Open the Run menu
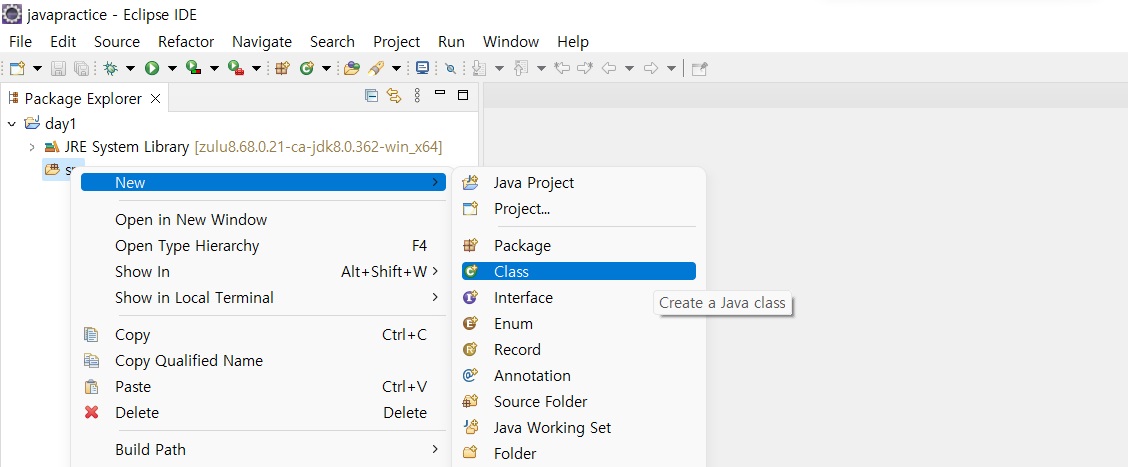This screenshot has height=467, width=1128. (451, 42)
